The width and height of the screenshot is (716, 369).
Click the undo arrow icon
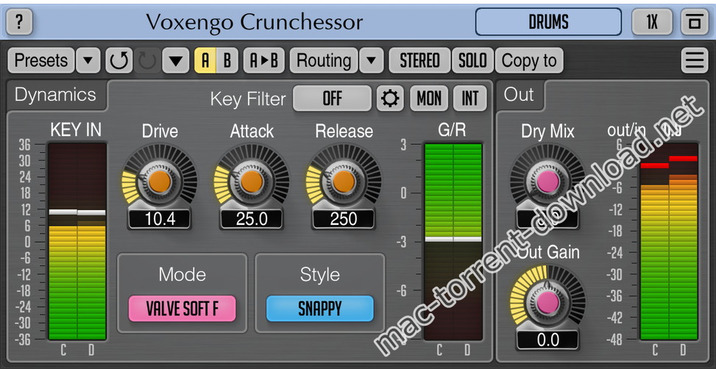tap(120, 60)
